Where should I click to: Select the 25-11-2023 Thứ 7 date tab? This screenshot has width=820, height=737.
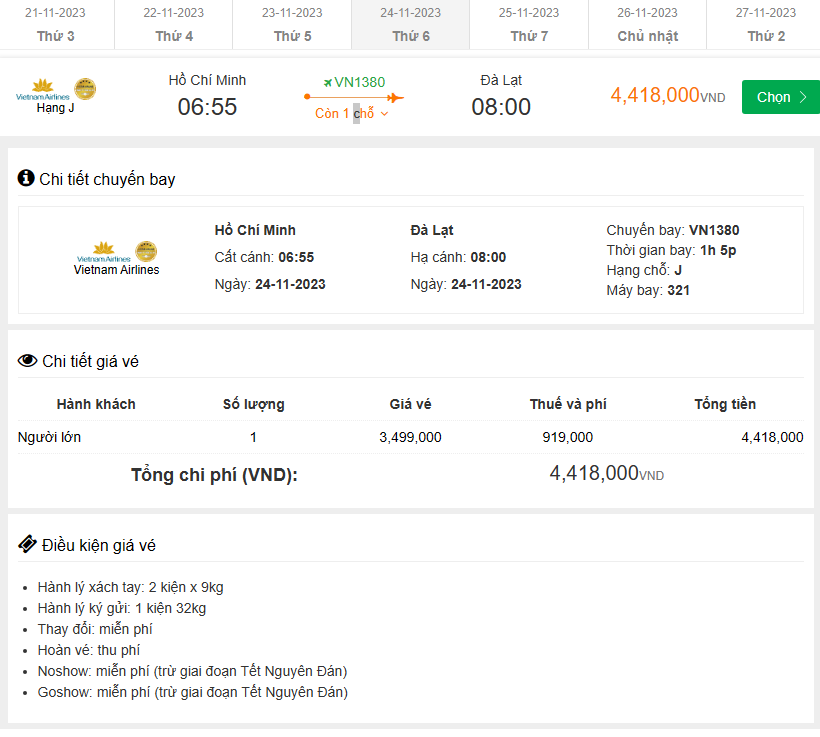(x=529, y=25)
